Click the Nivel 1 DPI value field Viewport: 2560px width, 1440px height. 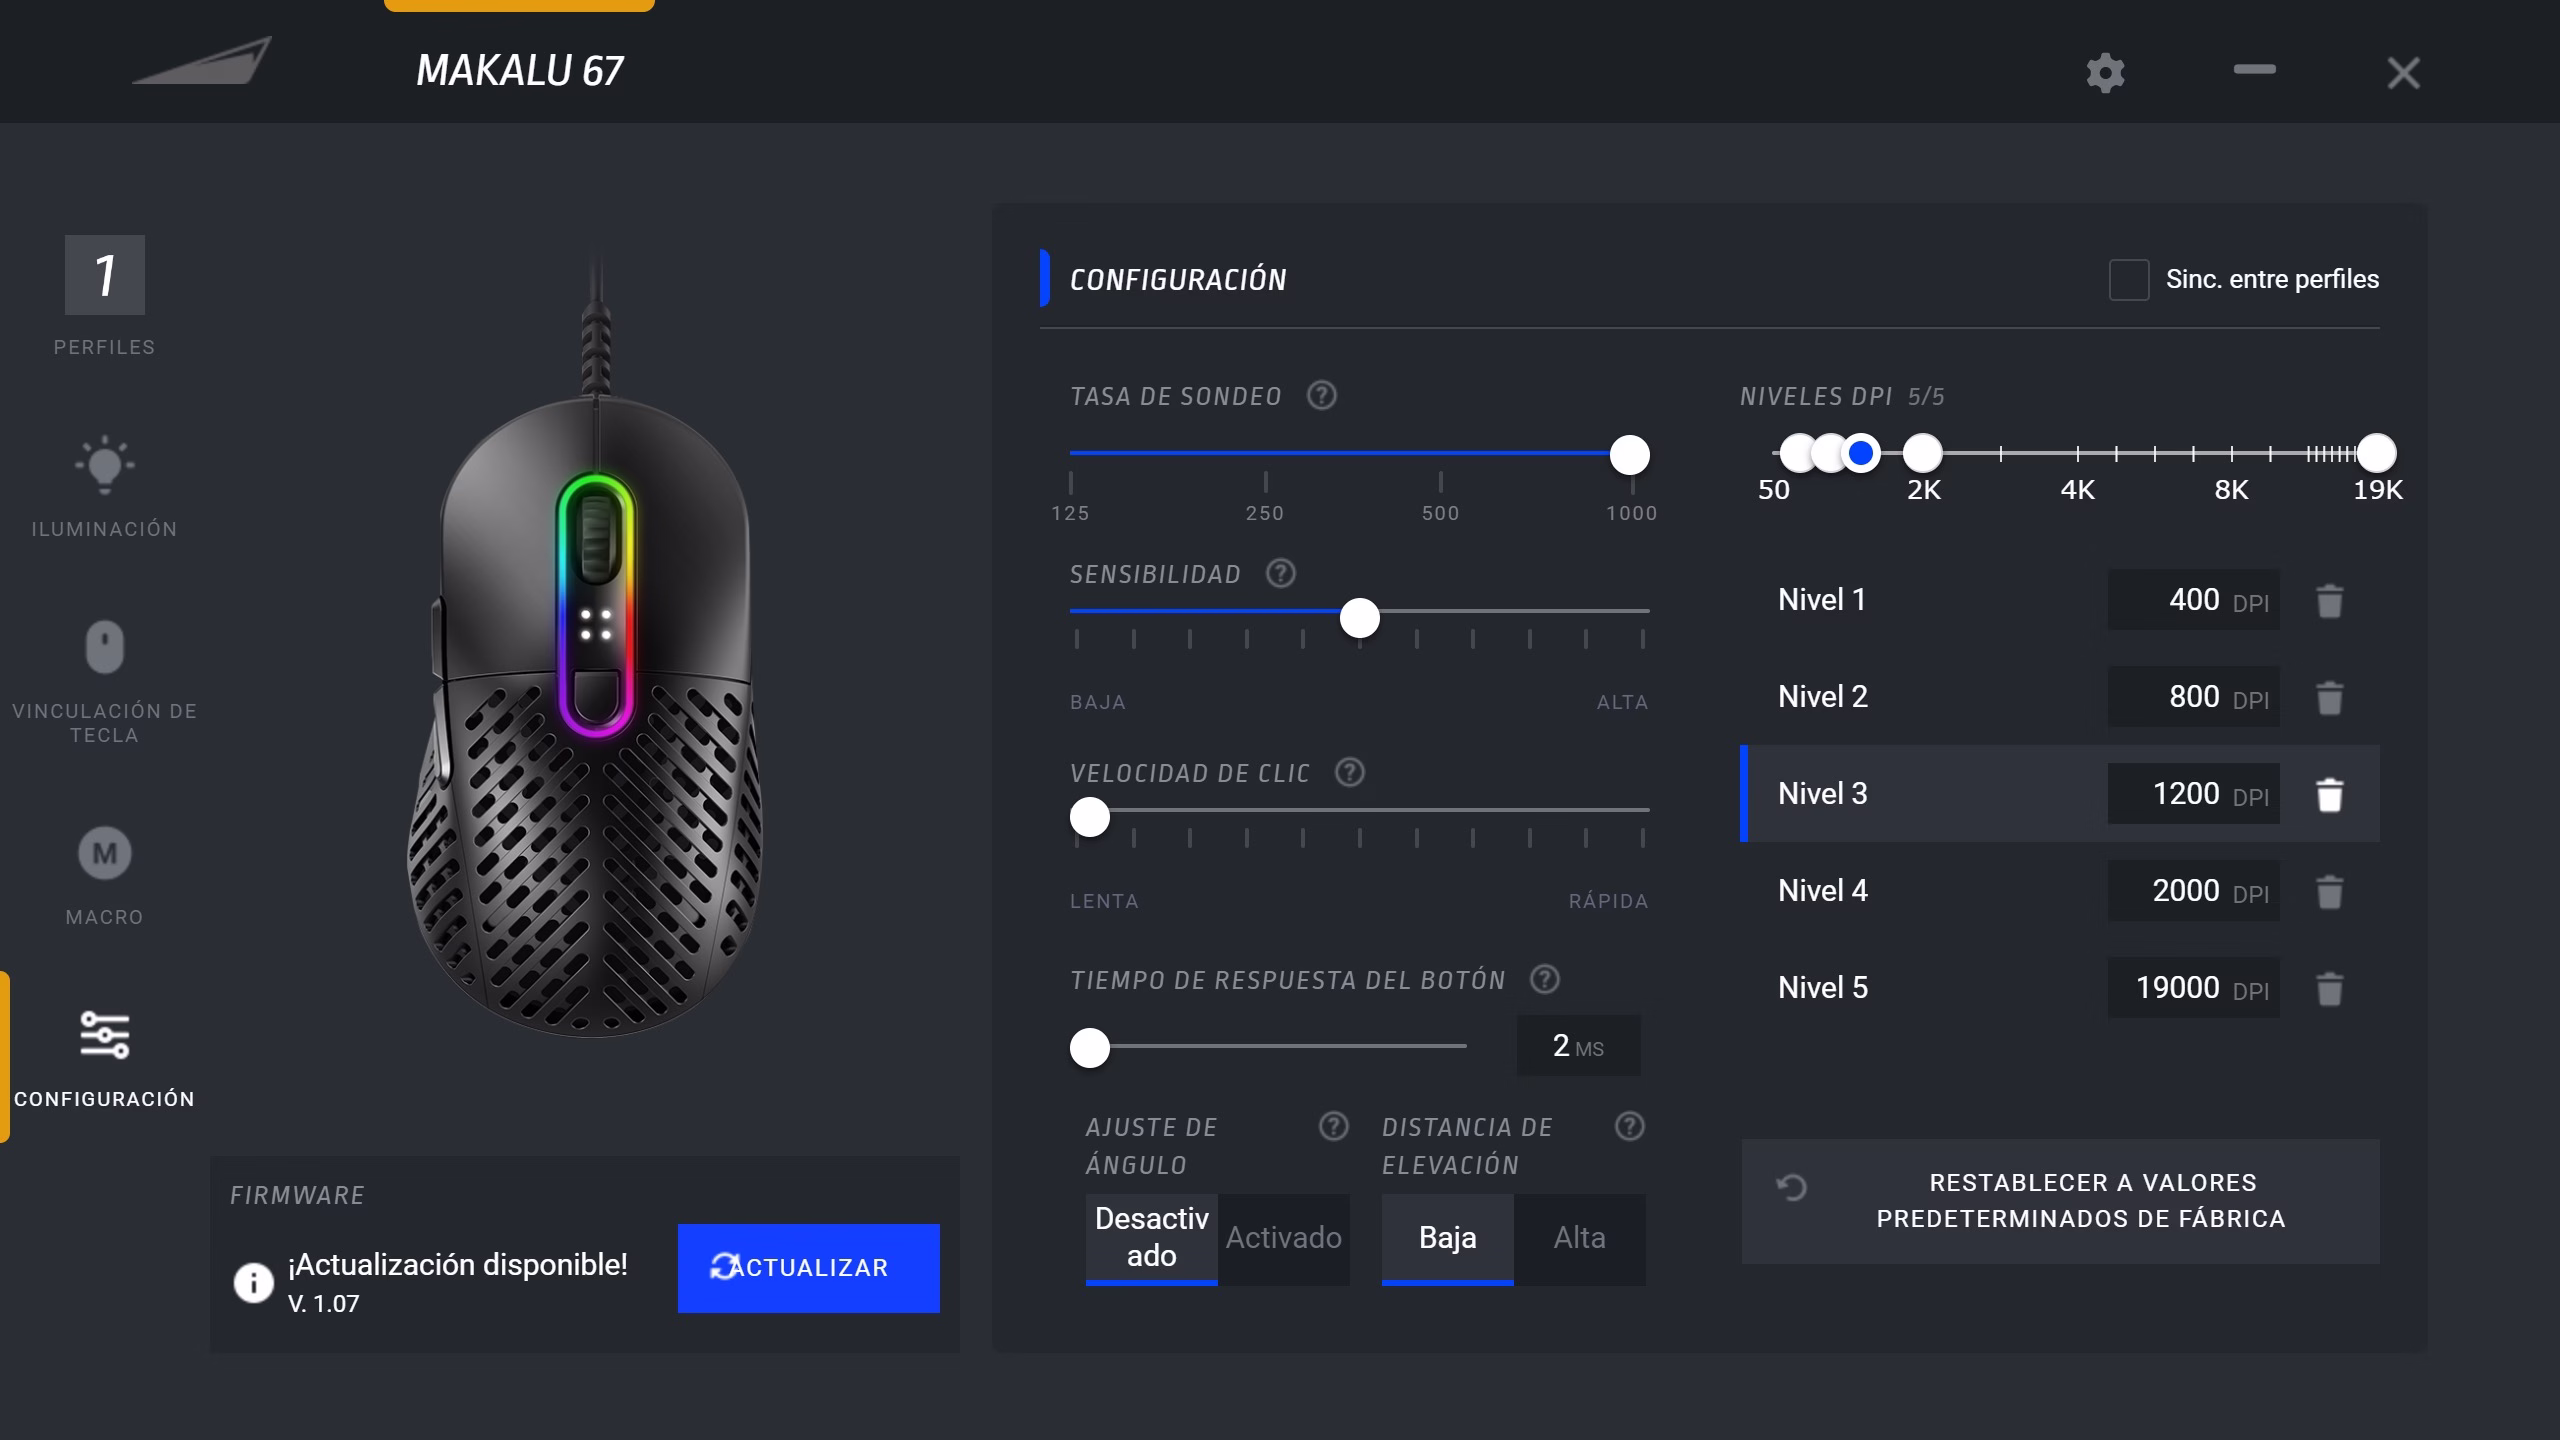tap(2193, 600)
